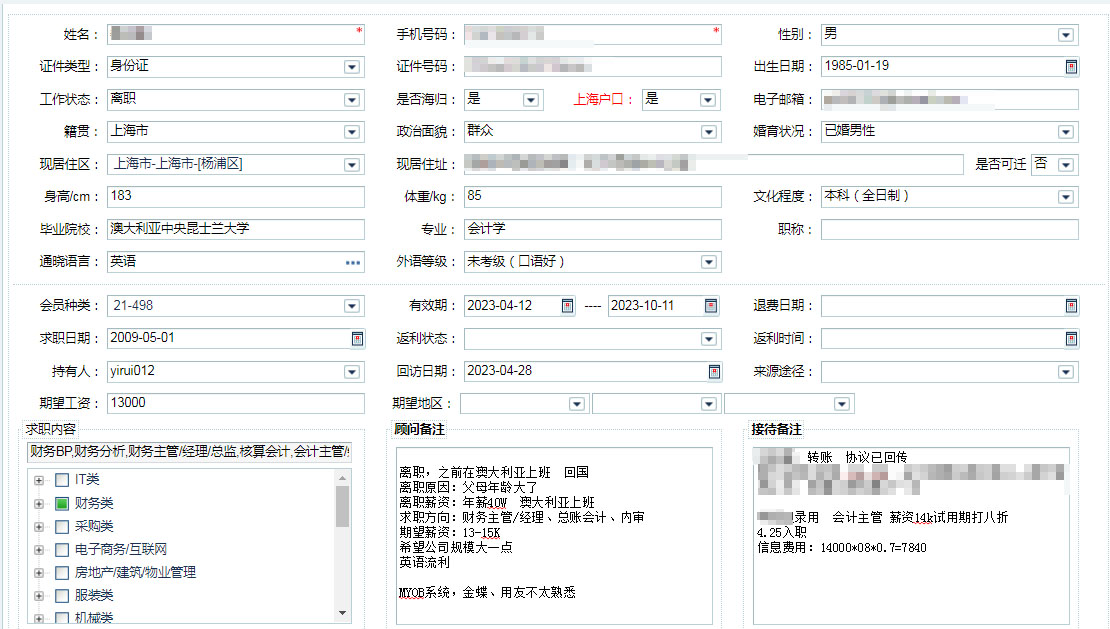
Task: Open the 会员种类 dropdown
Action: pyautogui.click(x=352, y=306)
